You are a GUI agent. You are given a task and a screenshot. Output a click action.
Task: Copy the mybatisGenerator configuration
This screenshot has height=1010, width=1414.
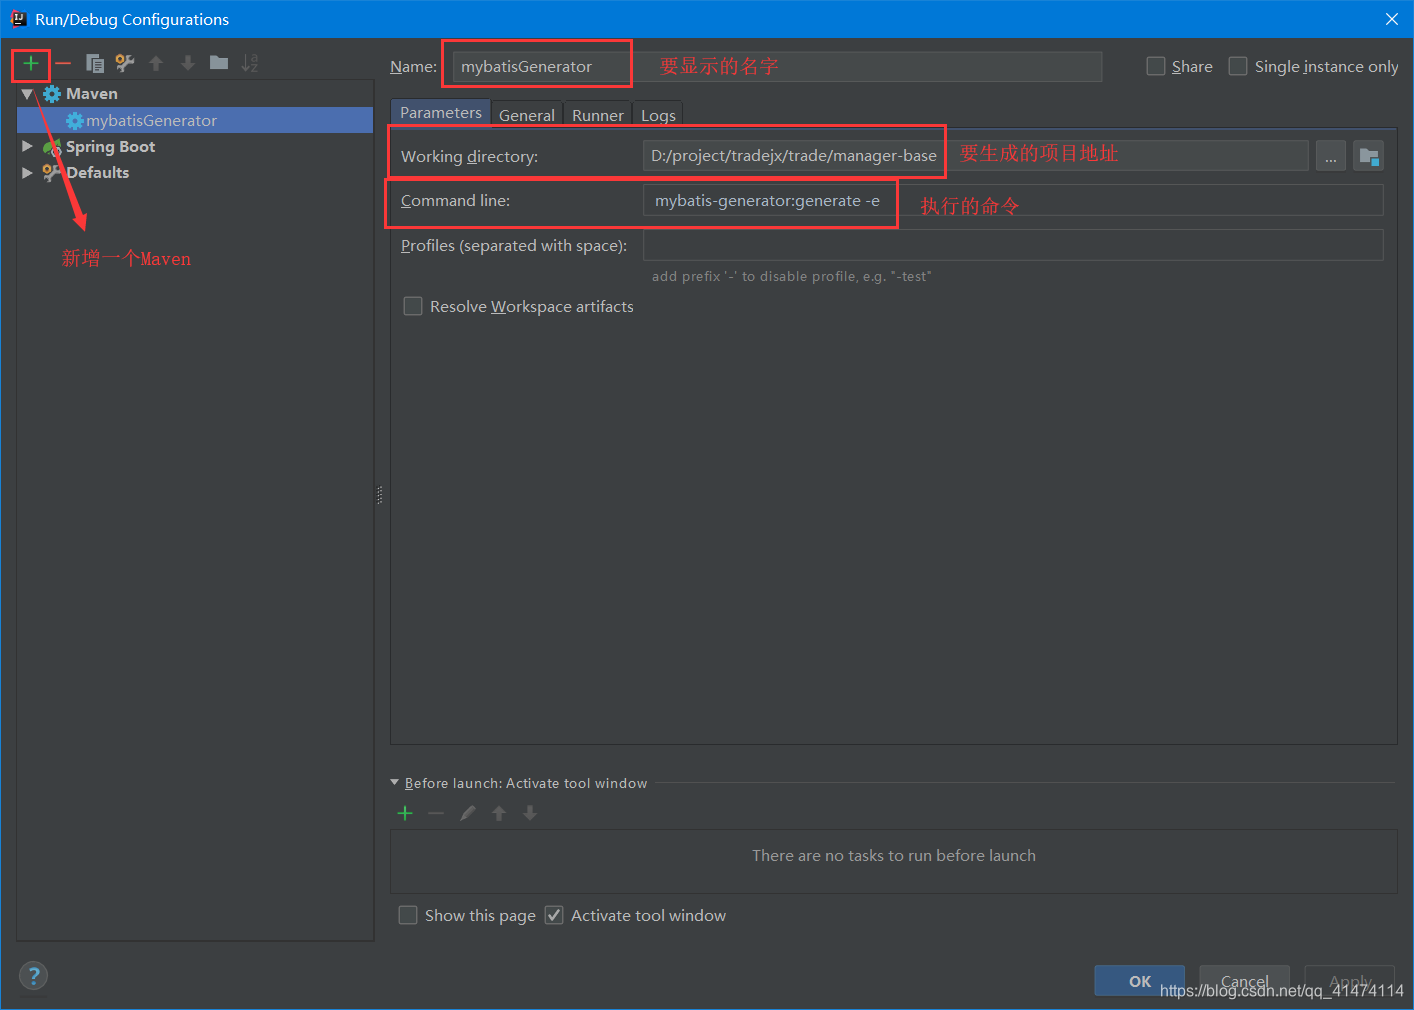[x=95, y=62]
